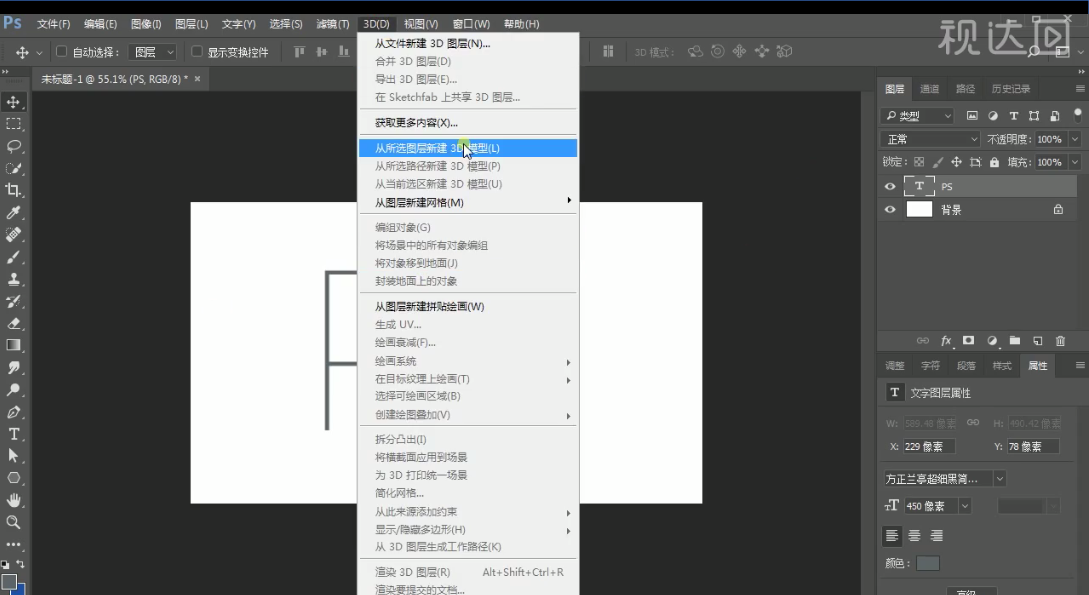Hide the PS text layer

(x=890, y=186)
